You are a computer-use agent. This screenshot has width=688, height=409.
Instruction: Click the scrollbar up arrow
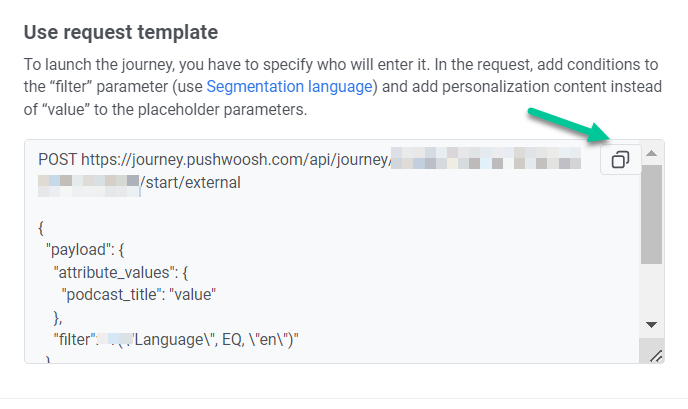point(651,154)
